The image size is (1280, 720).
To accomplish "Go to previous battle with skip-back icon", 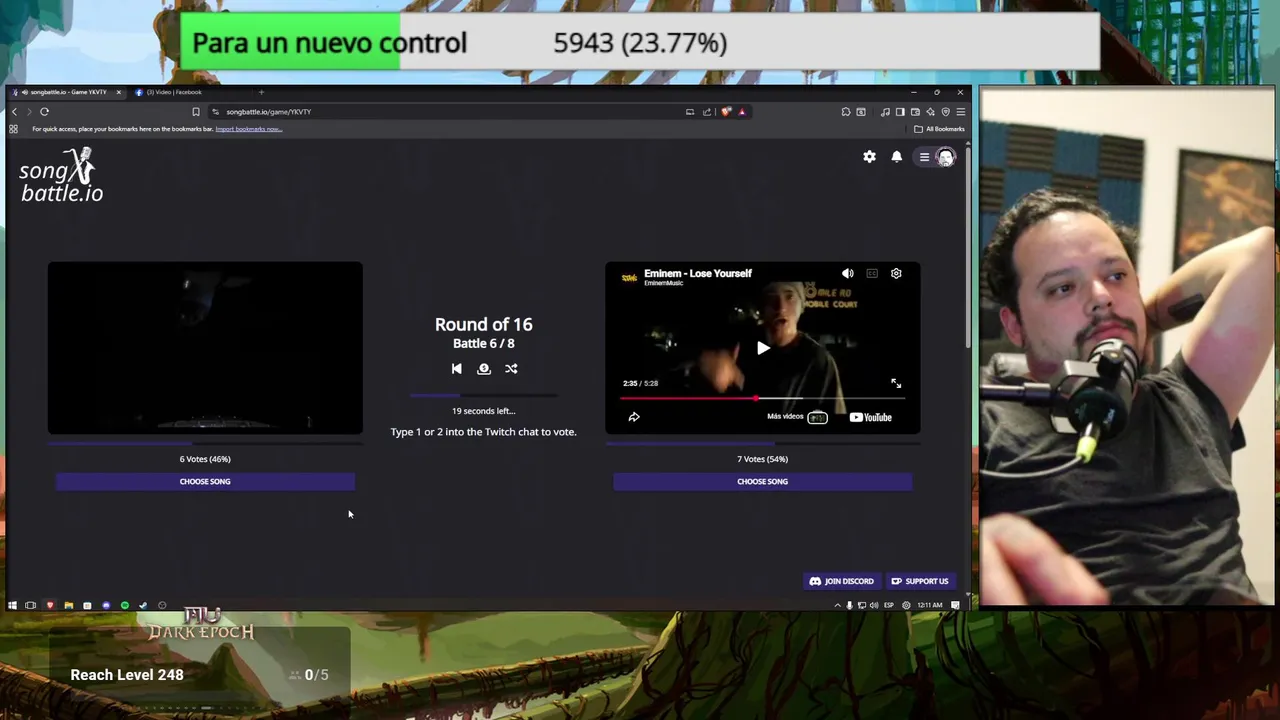I will tap(456, 368).
